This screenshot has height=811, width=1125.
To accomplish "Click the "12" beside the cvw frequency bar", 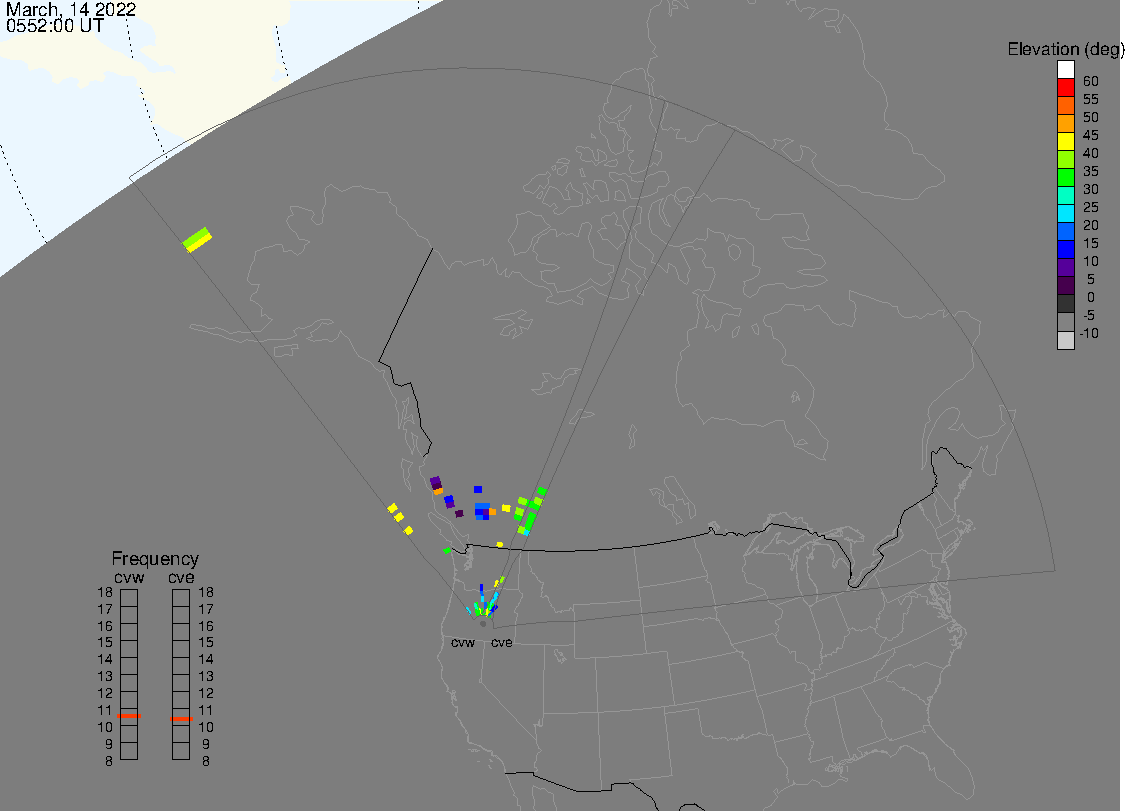I will point(105,693).
